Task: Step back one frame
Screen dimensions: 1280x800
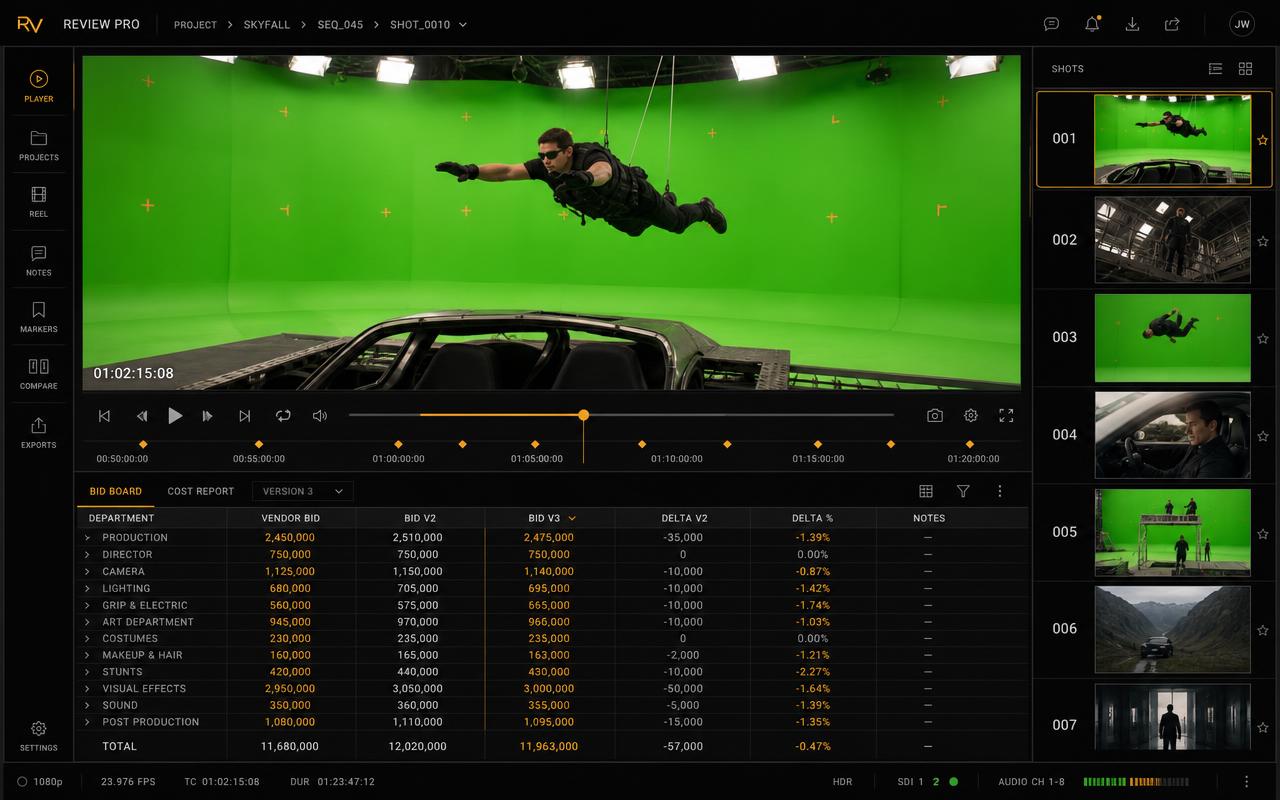Action: click(142, 416)
